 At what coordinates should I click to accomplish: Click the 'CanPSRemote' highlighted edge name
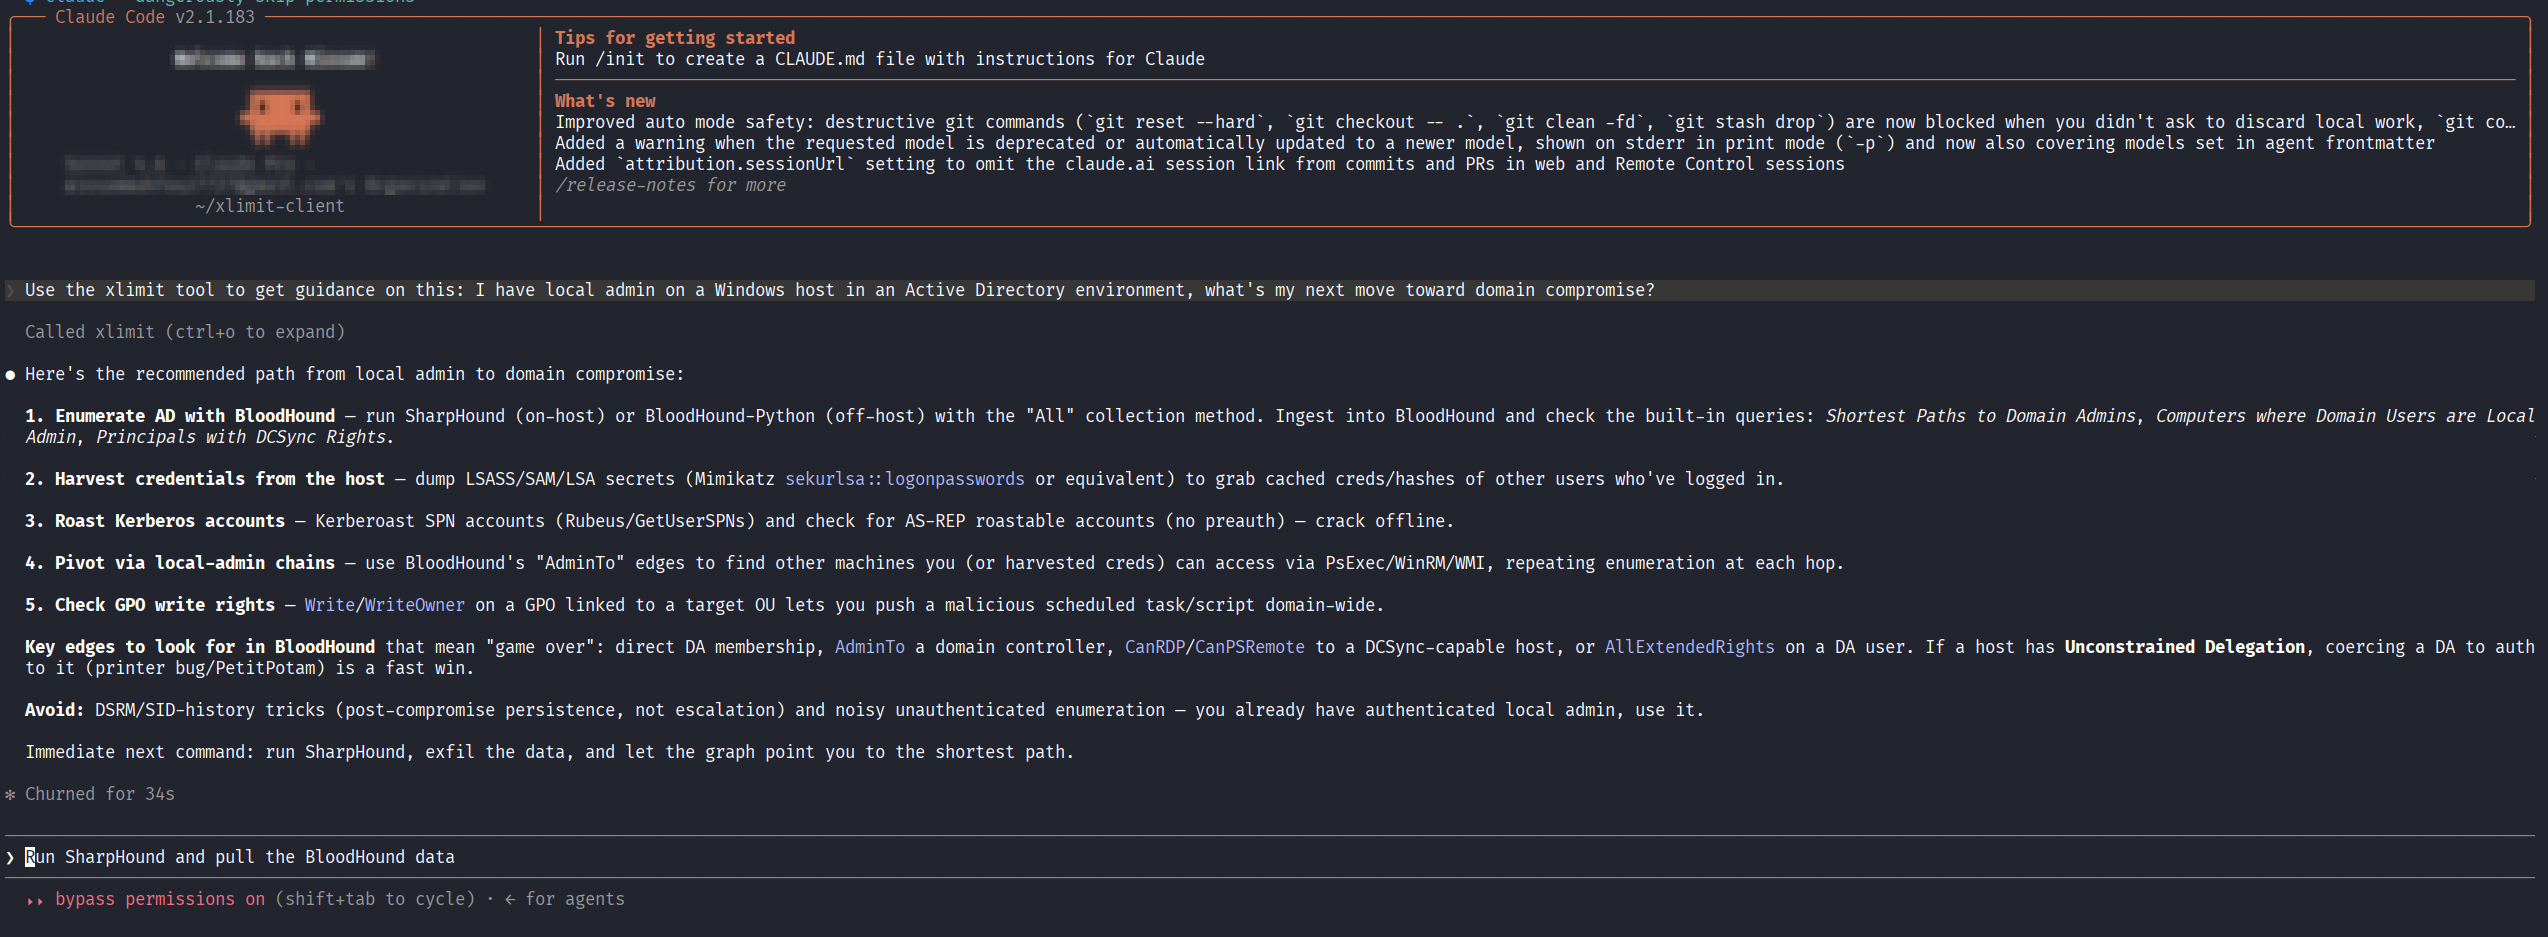[1250, 647]
